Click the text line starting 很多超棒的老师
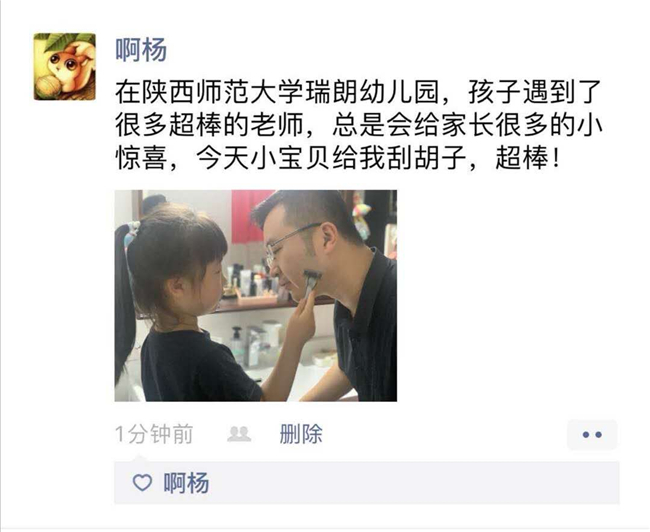 pyautogui.click(x=359, y=125)
